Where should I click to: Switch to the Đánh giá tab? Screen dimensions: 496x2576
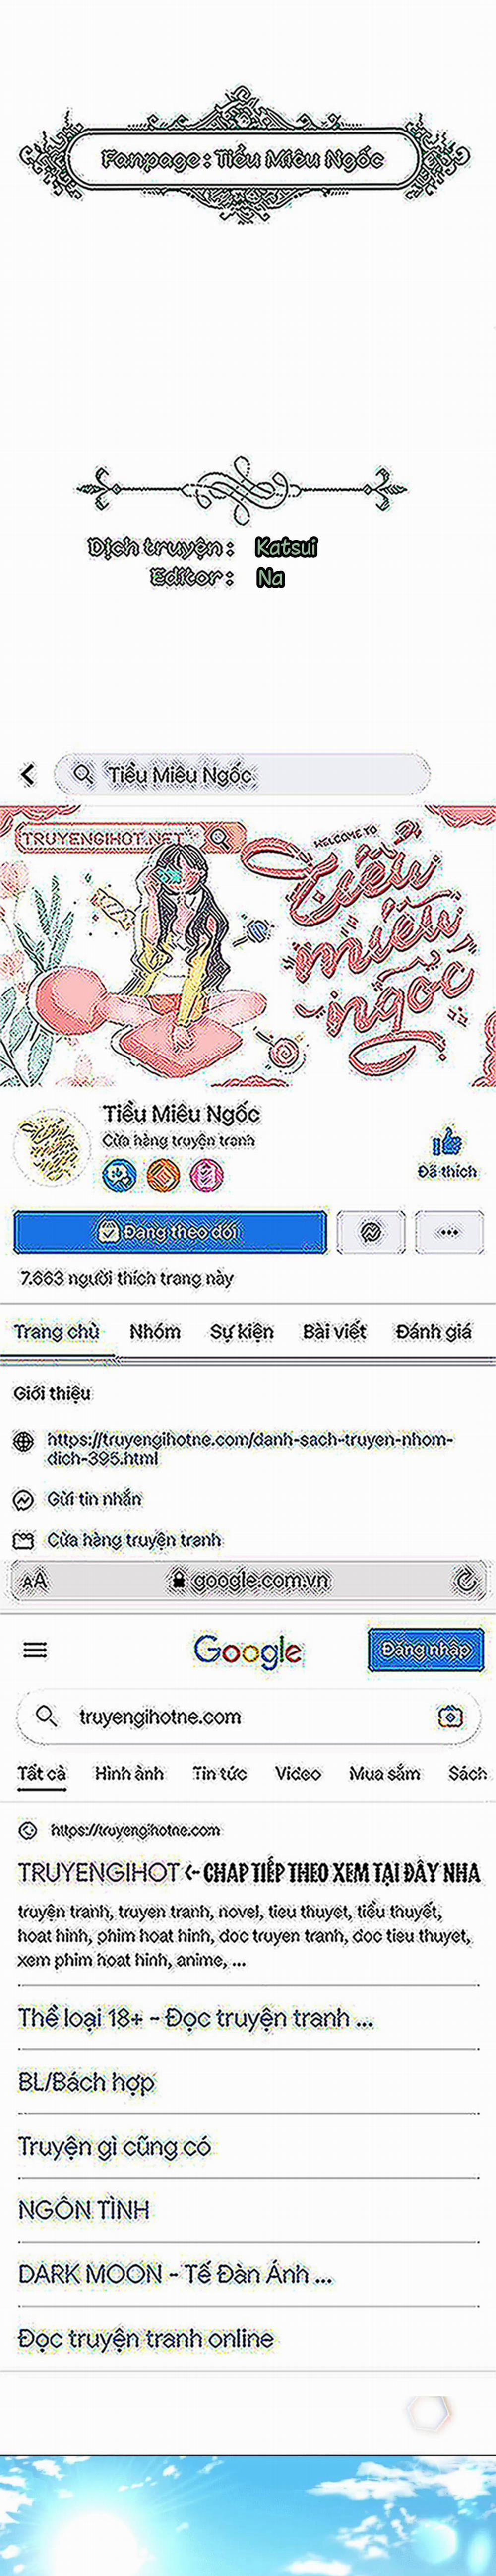pos(433,1332)
